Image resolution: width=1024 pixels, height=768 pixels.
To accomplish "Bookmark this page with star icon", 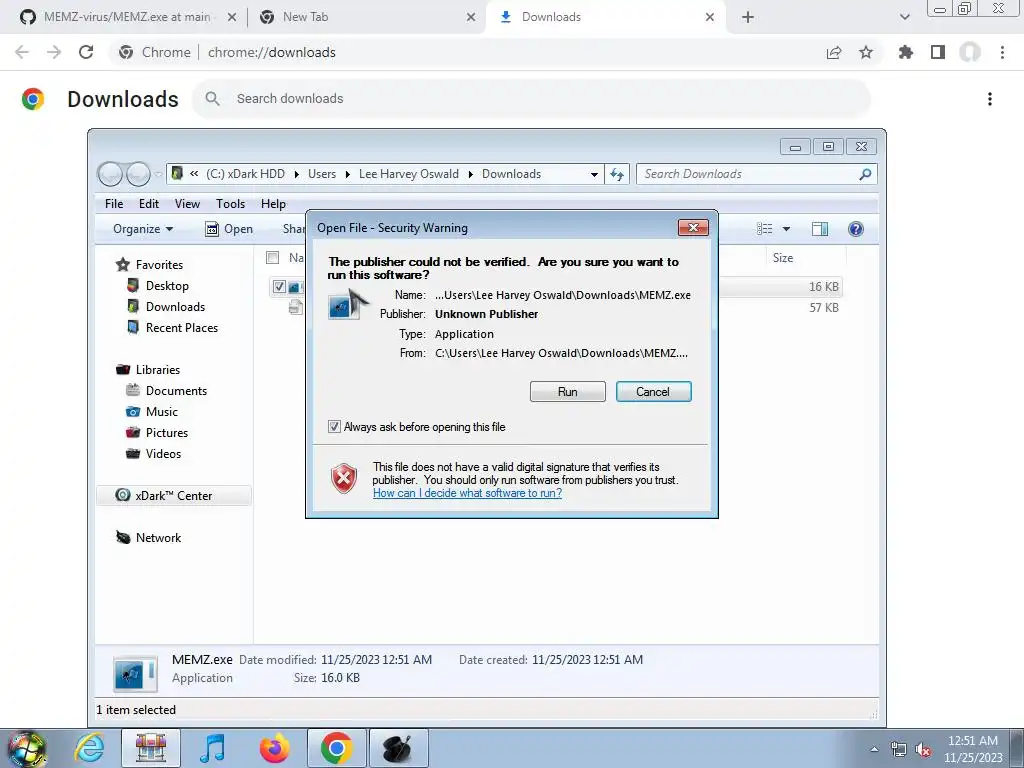I will pos(866,52).
